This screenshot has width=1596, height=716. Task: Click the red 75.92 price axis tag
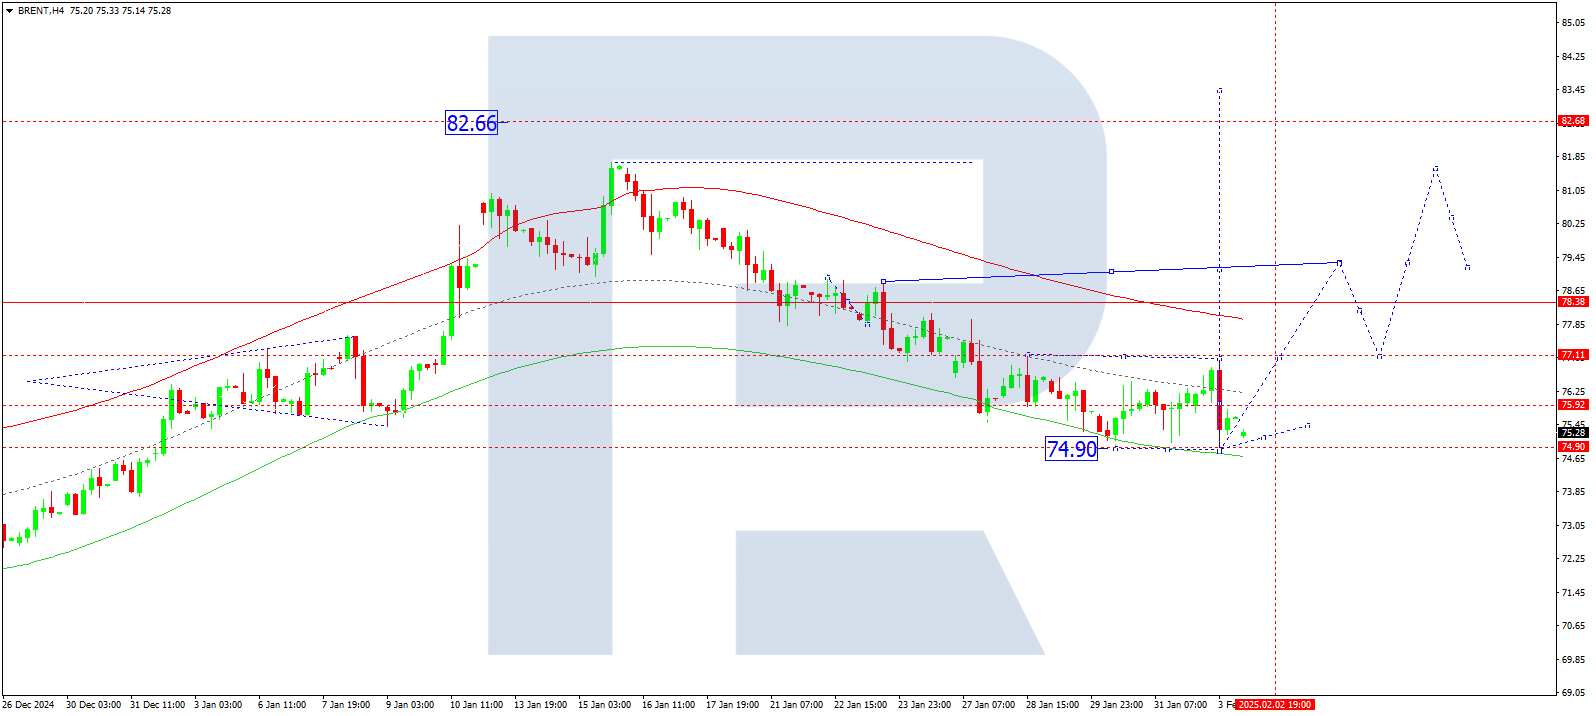1572,405
